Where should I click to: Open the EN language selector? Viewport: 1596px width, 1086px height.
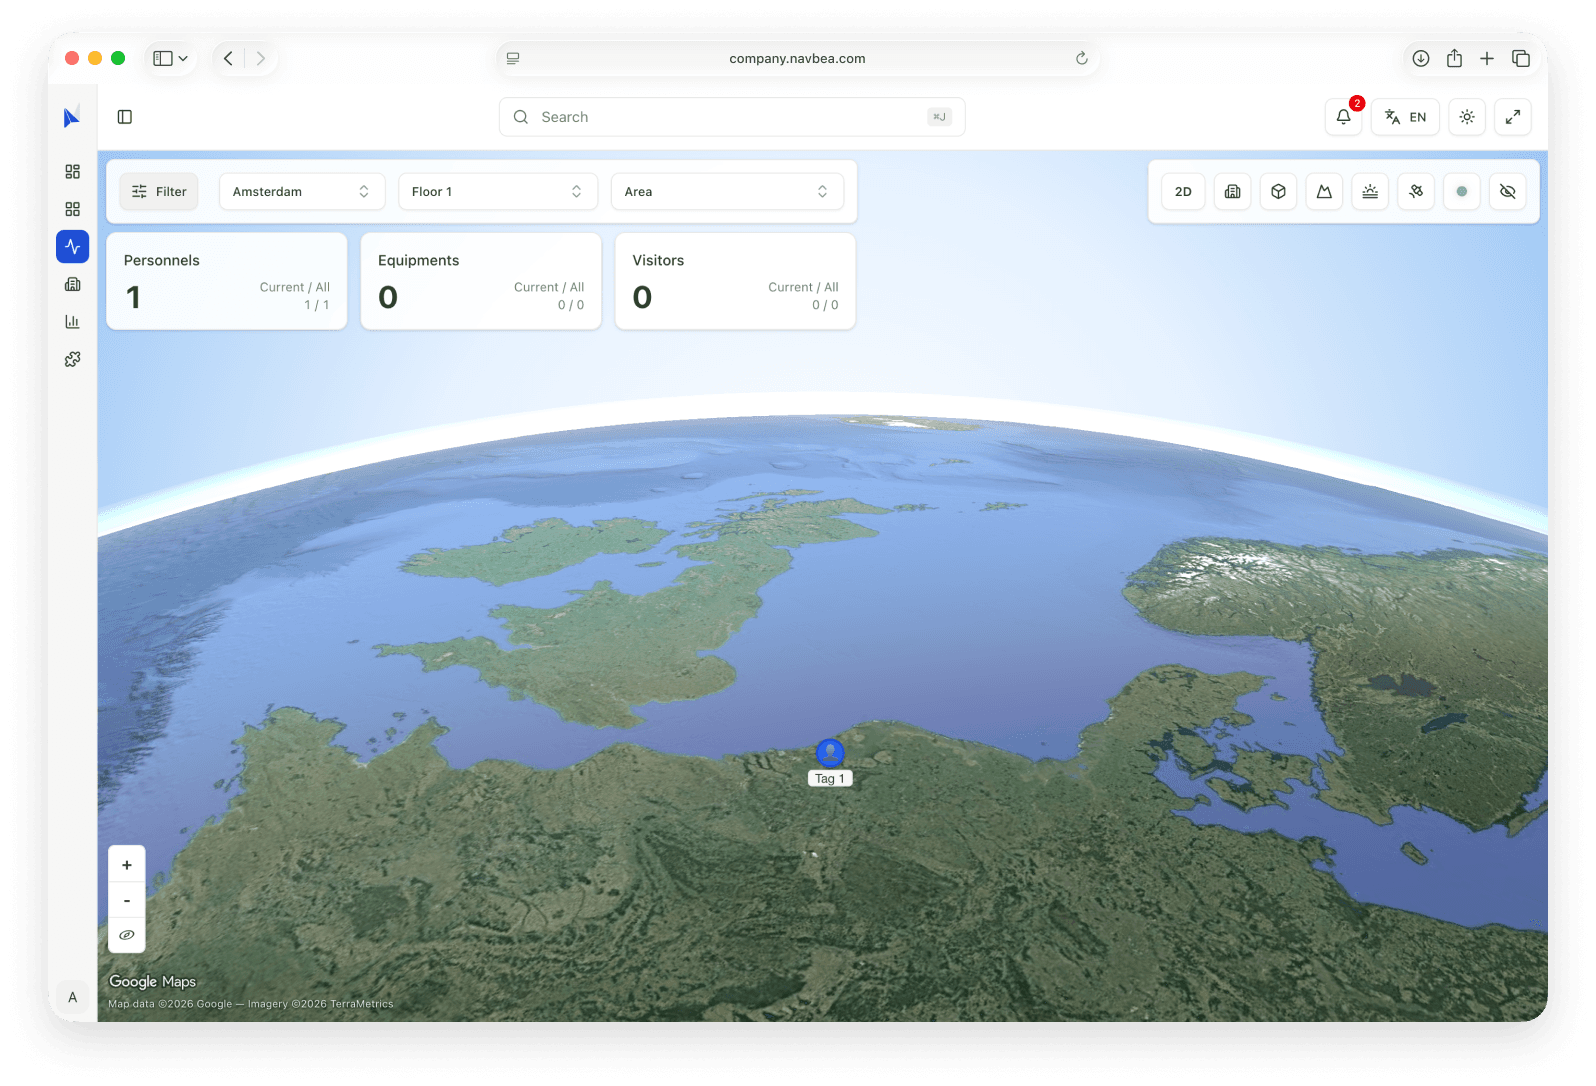pyautogui.click(x=1405, y=117)
